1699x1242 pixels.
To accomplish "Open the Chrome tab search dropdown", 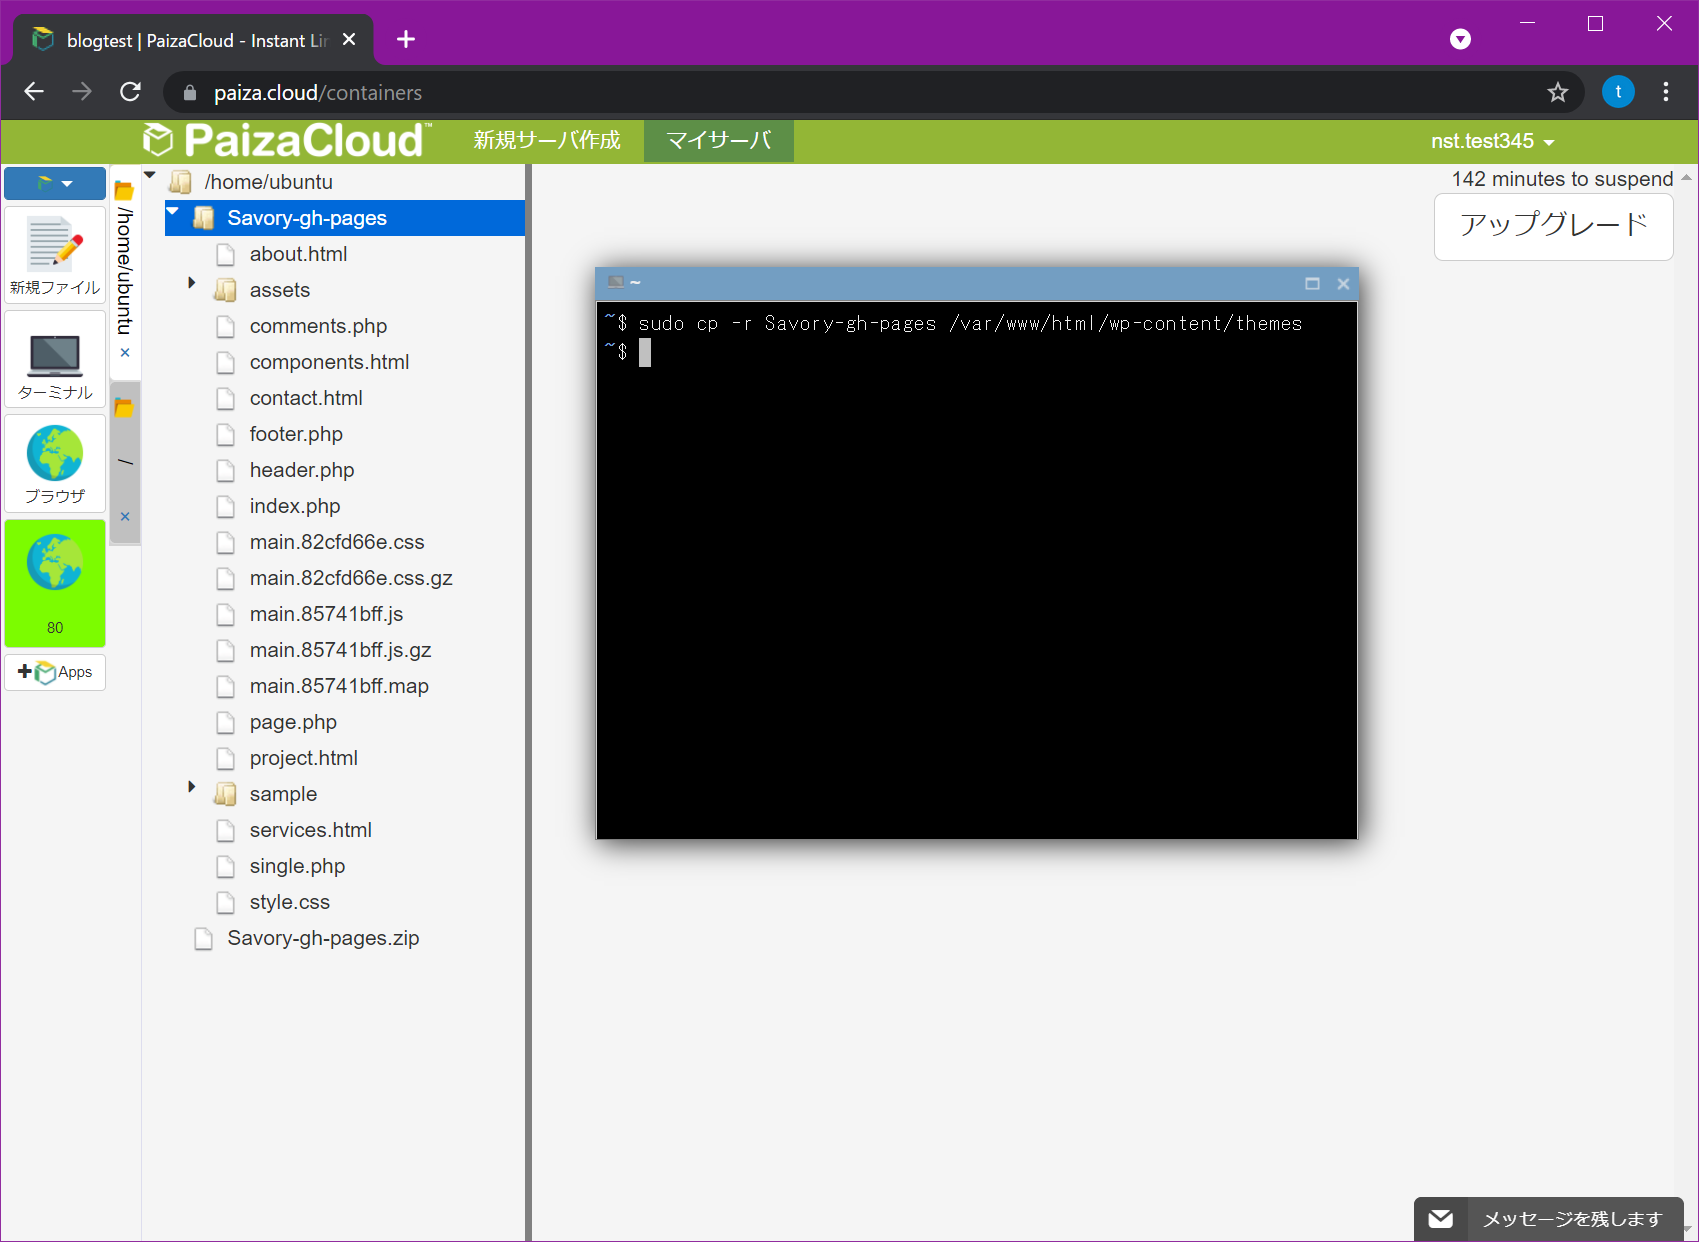I will pyautogui.click(x=1460, y=39).
